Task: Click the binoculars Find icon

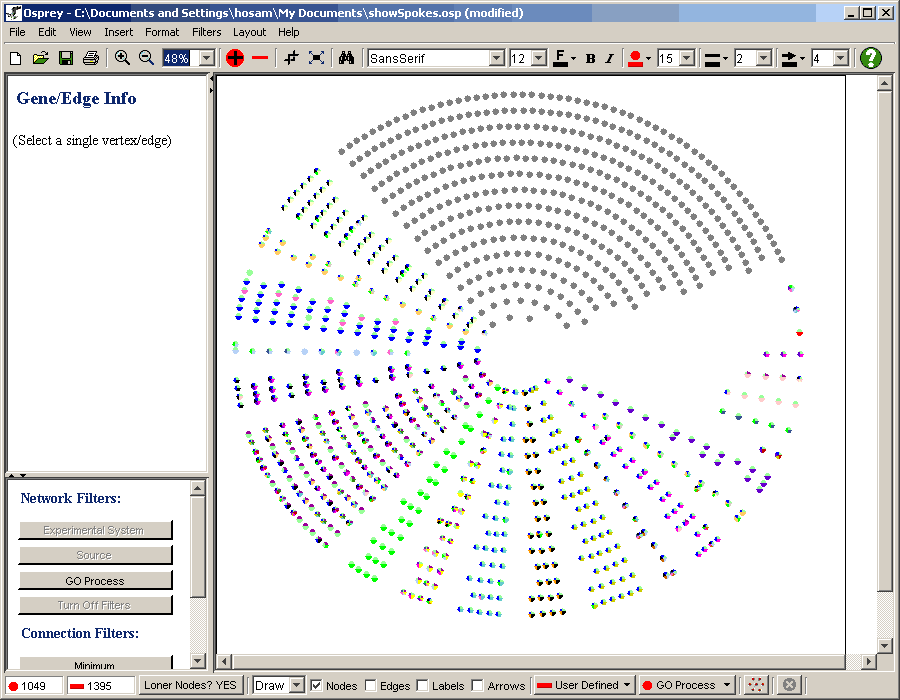Action: coord(346,58)
